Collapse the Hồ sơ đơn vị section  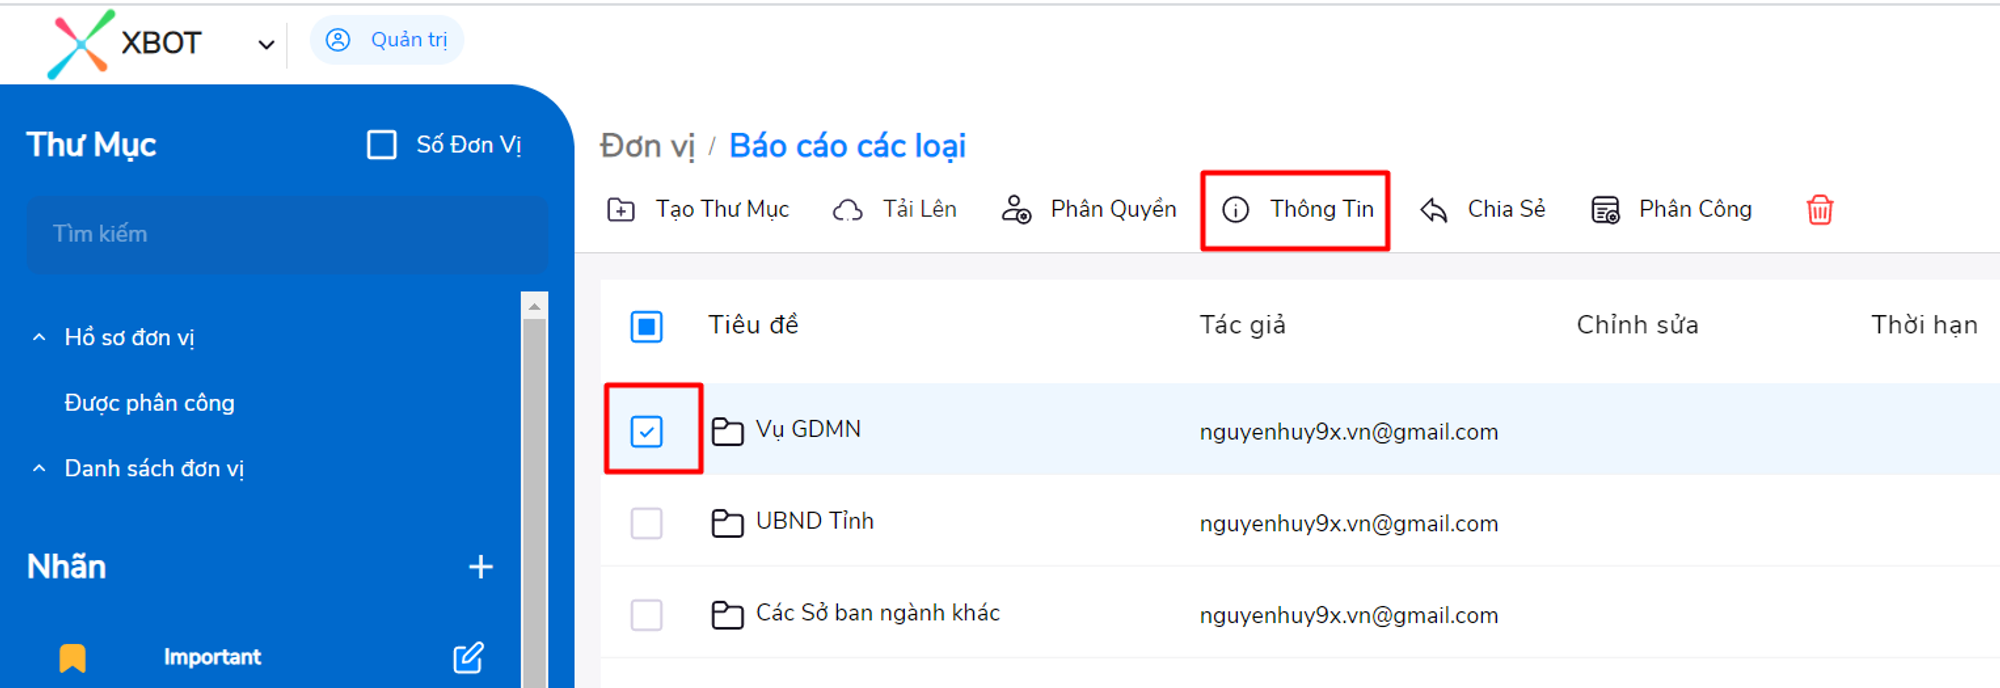[x=39, y=338]
